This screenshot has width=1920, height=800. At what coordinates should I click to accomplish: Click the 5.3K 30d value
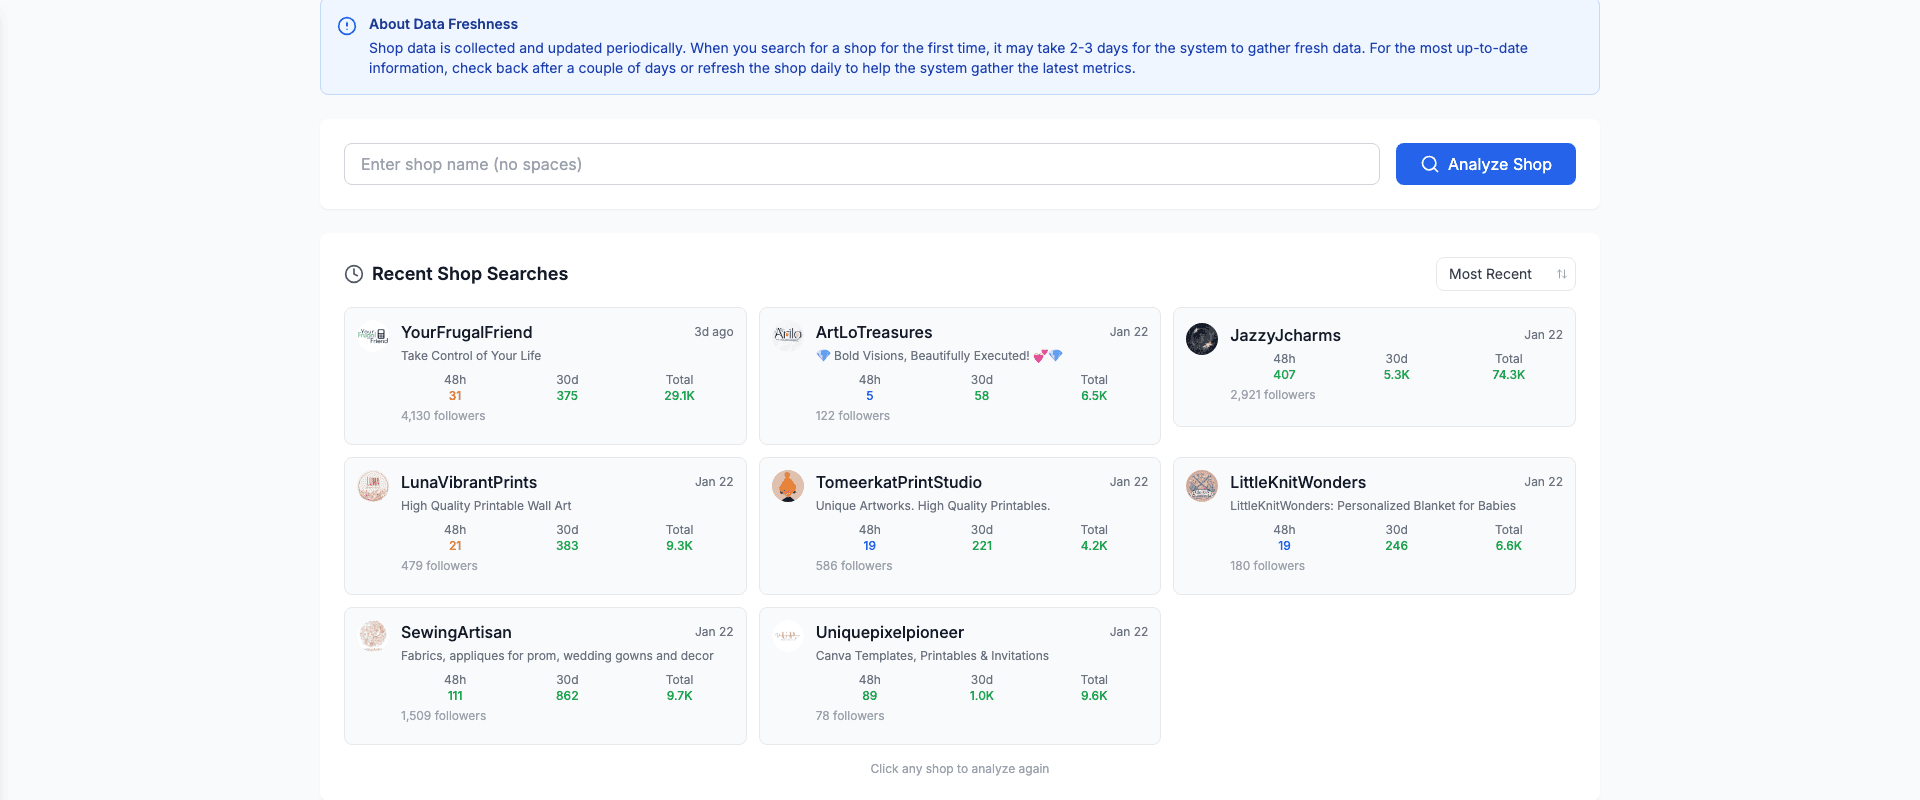pos(1397,375)
